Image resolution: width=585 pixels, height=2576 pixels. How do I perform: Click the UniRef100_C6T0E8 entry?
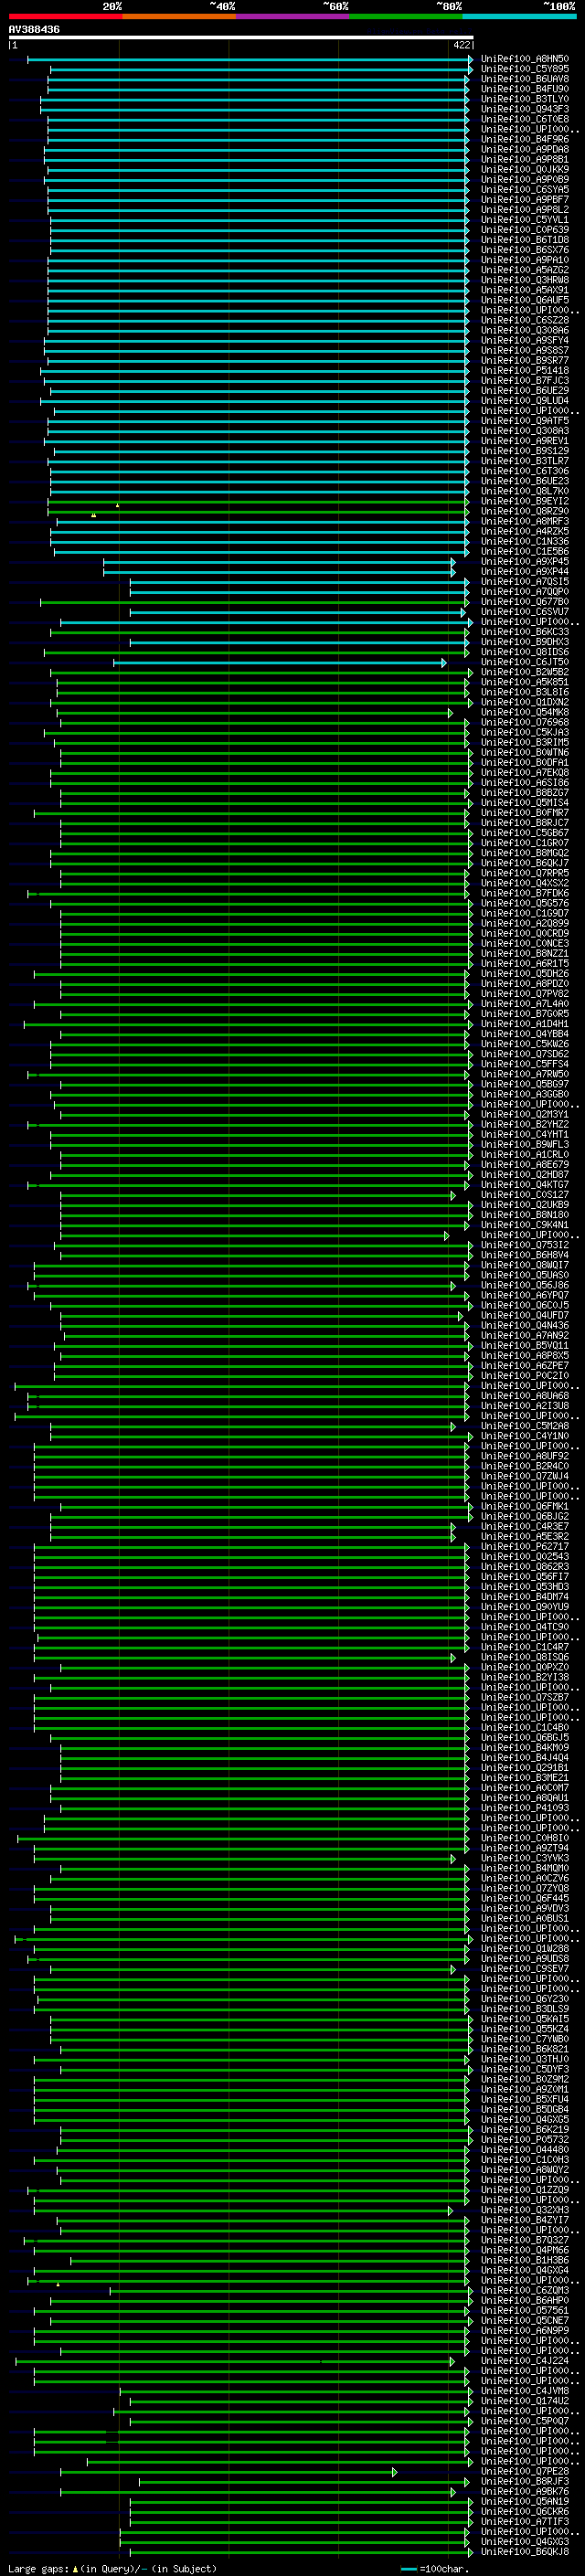tap(524, 119)
